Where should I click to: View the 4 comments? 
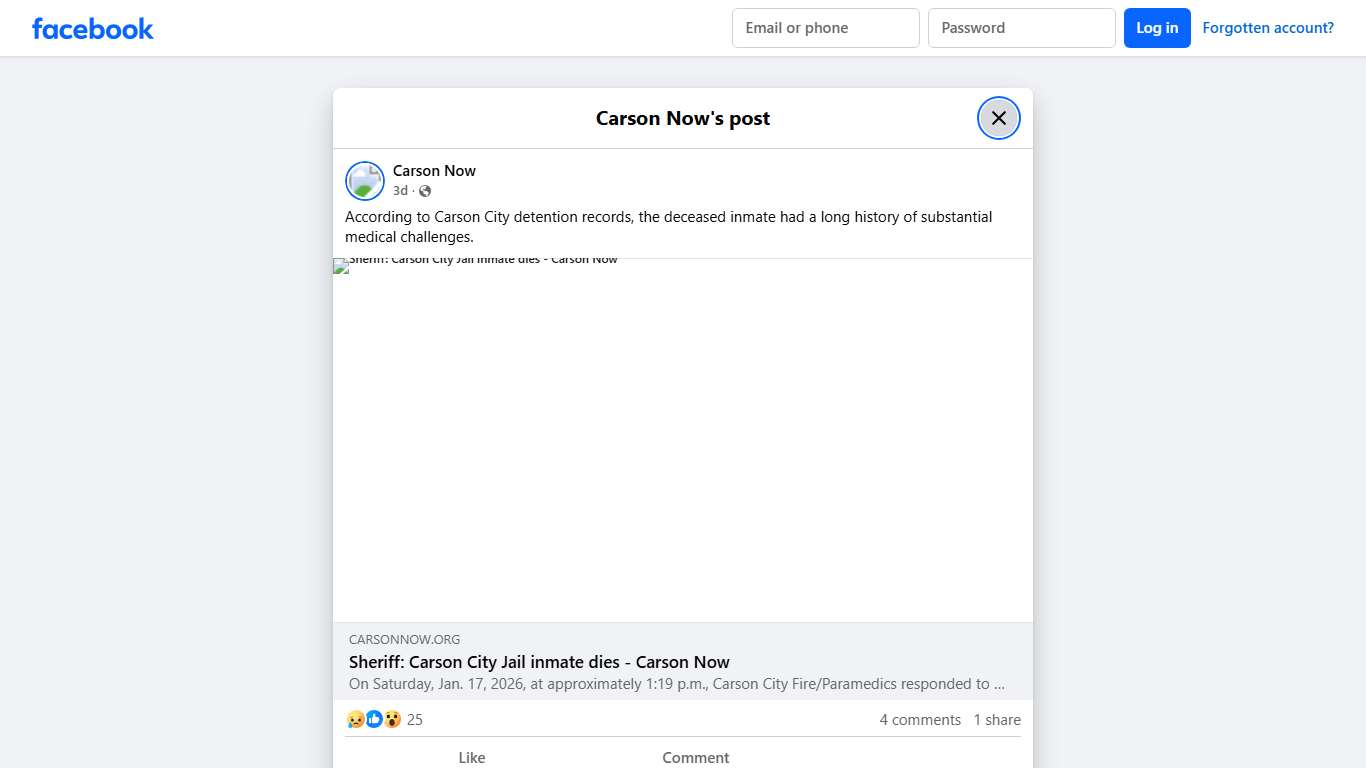point(919,719)
